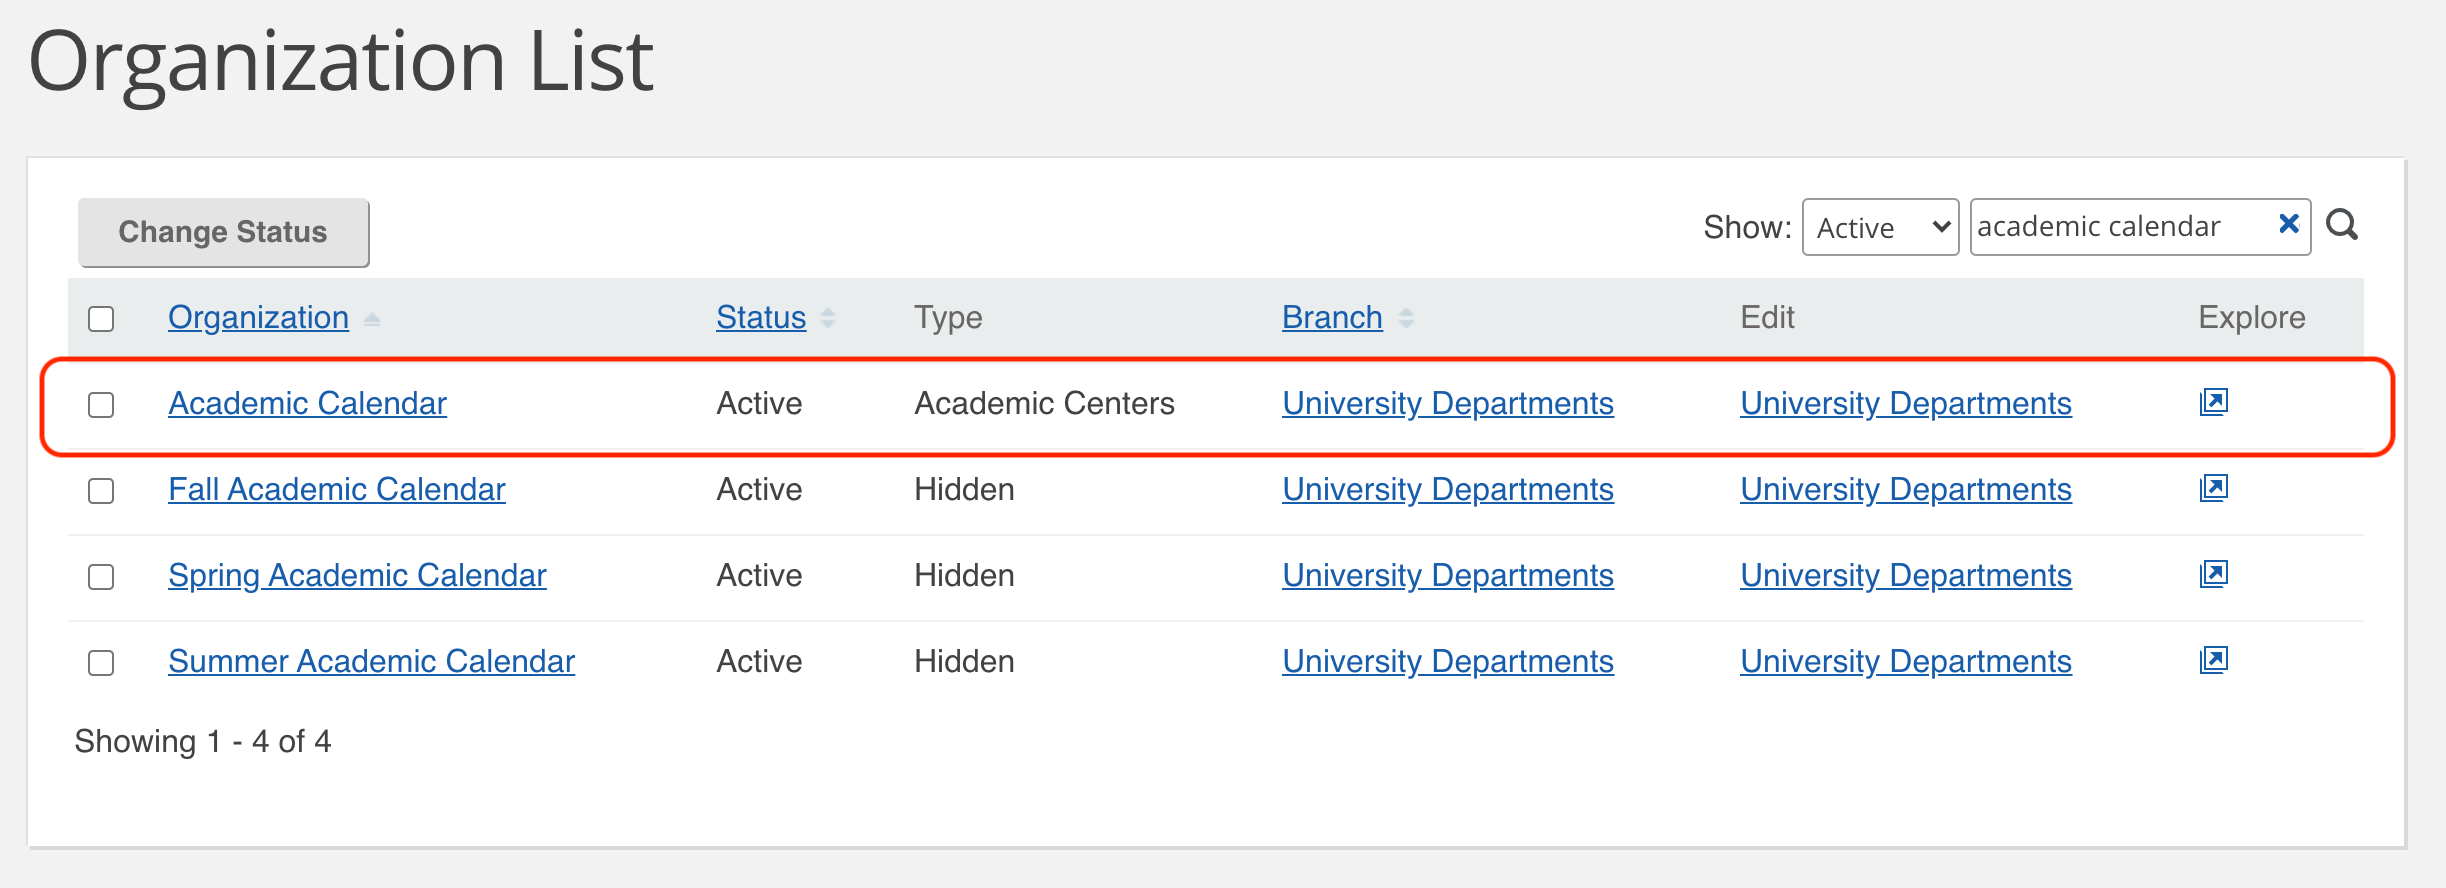Click the Edit column header
2446x888 pixels.
pos(1767,317)
